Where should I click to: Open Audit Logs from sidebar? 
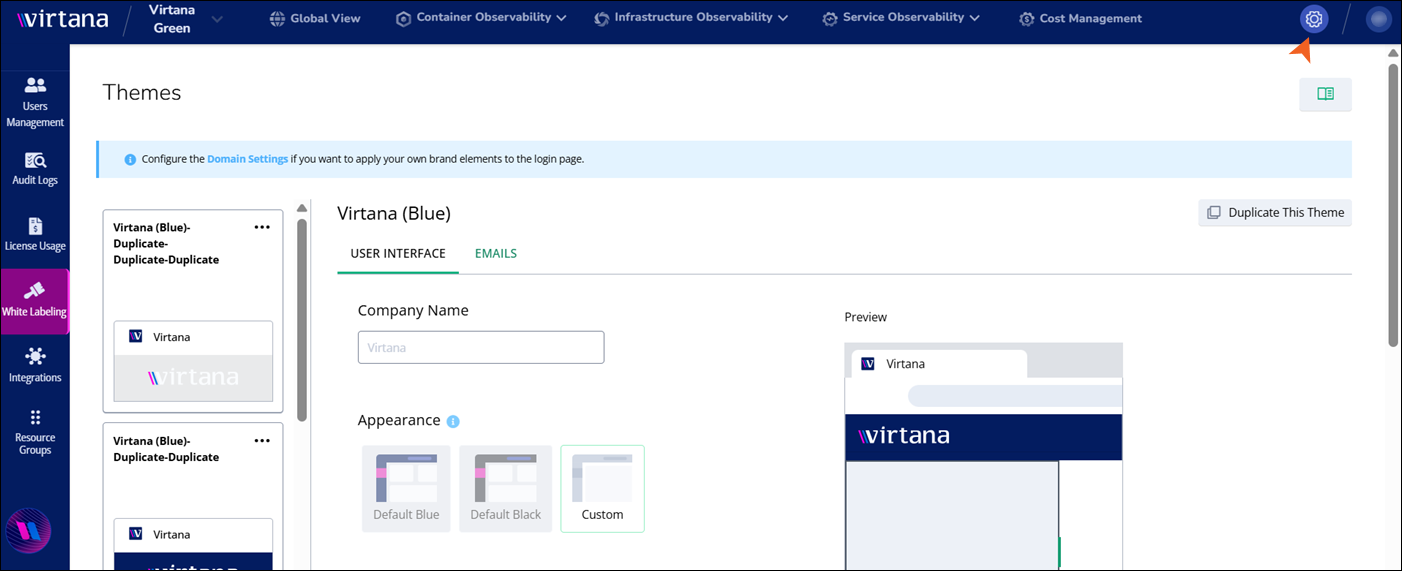tap(35, 168)
